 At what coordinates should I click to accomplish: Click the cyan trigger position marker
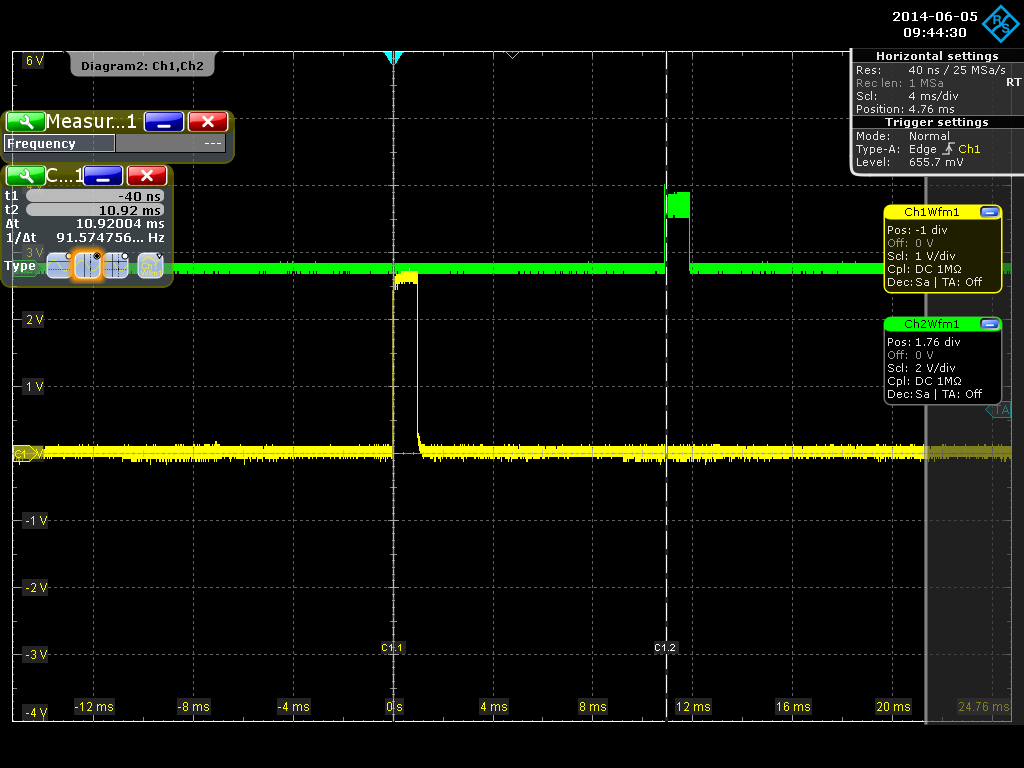[x=393, y=58]
